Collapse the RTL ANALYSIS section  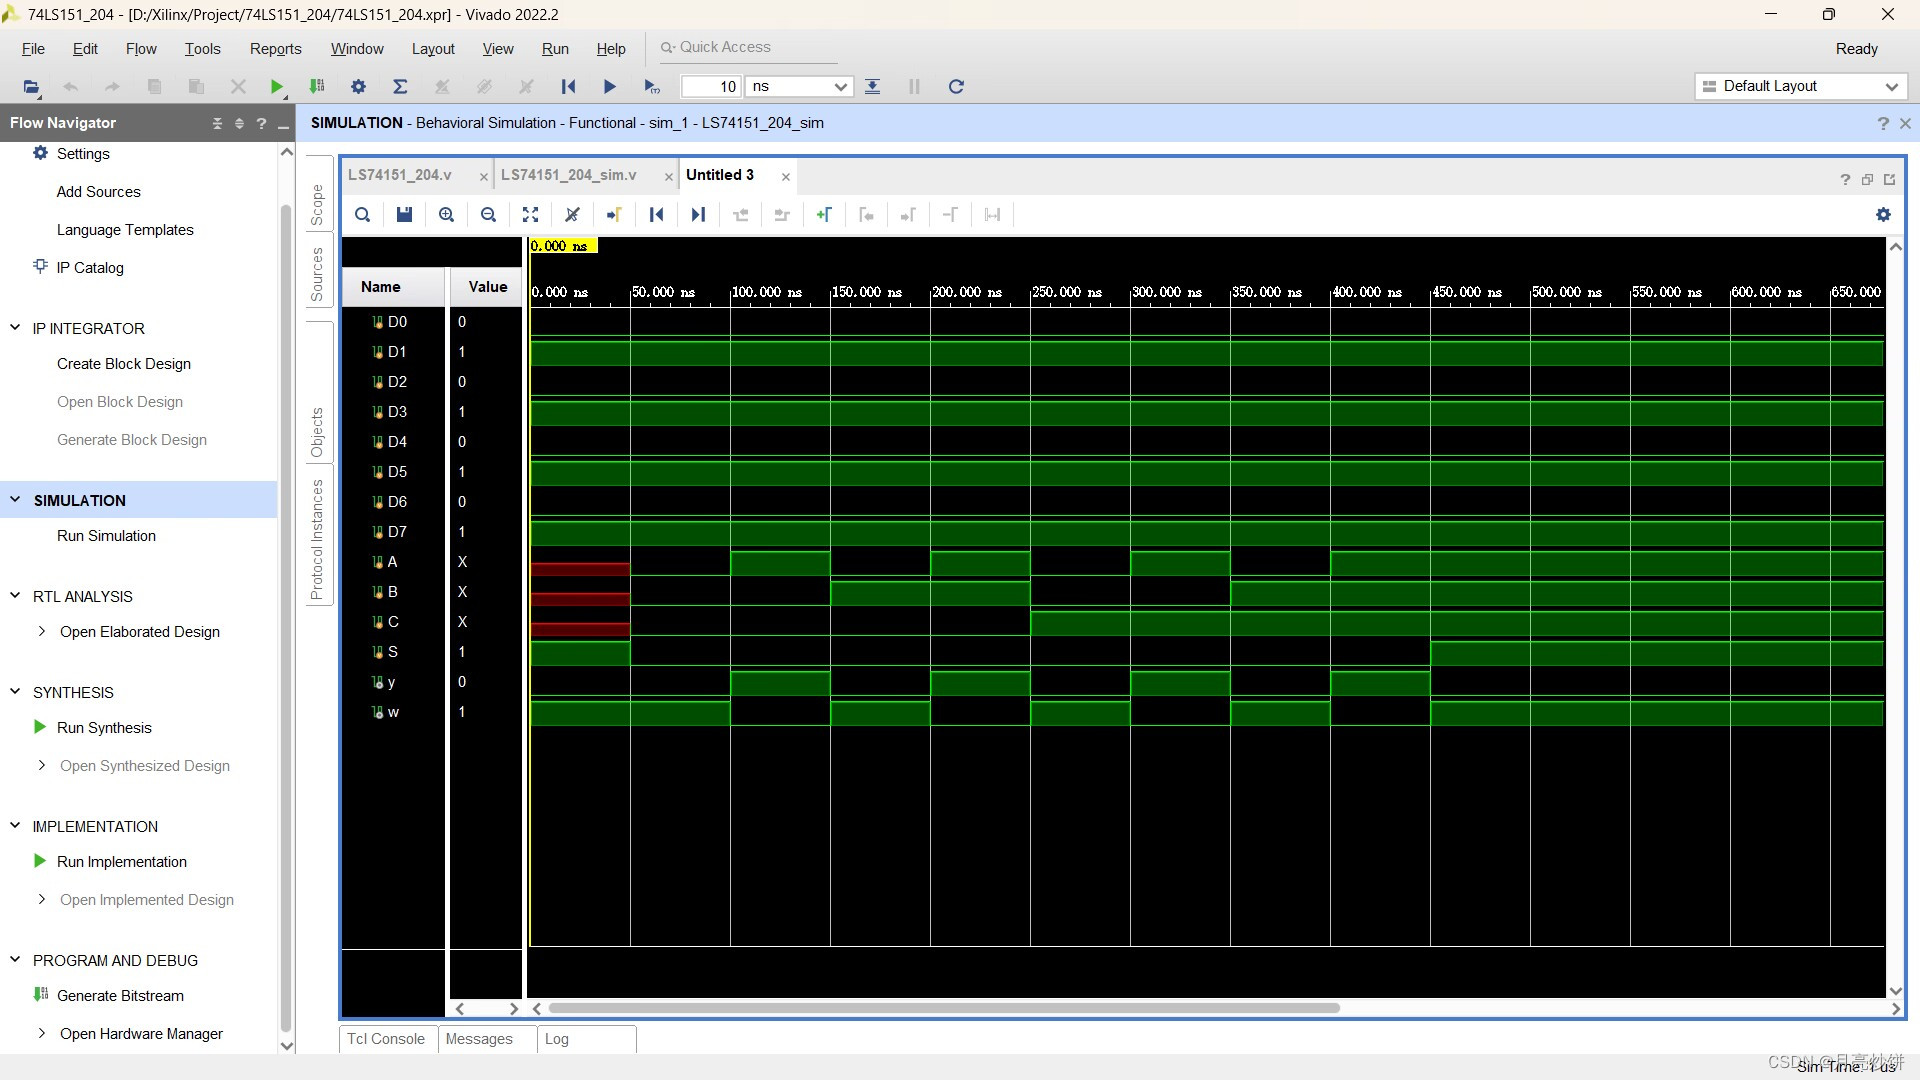coord(15,596)
